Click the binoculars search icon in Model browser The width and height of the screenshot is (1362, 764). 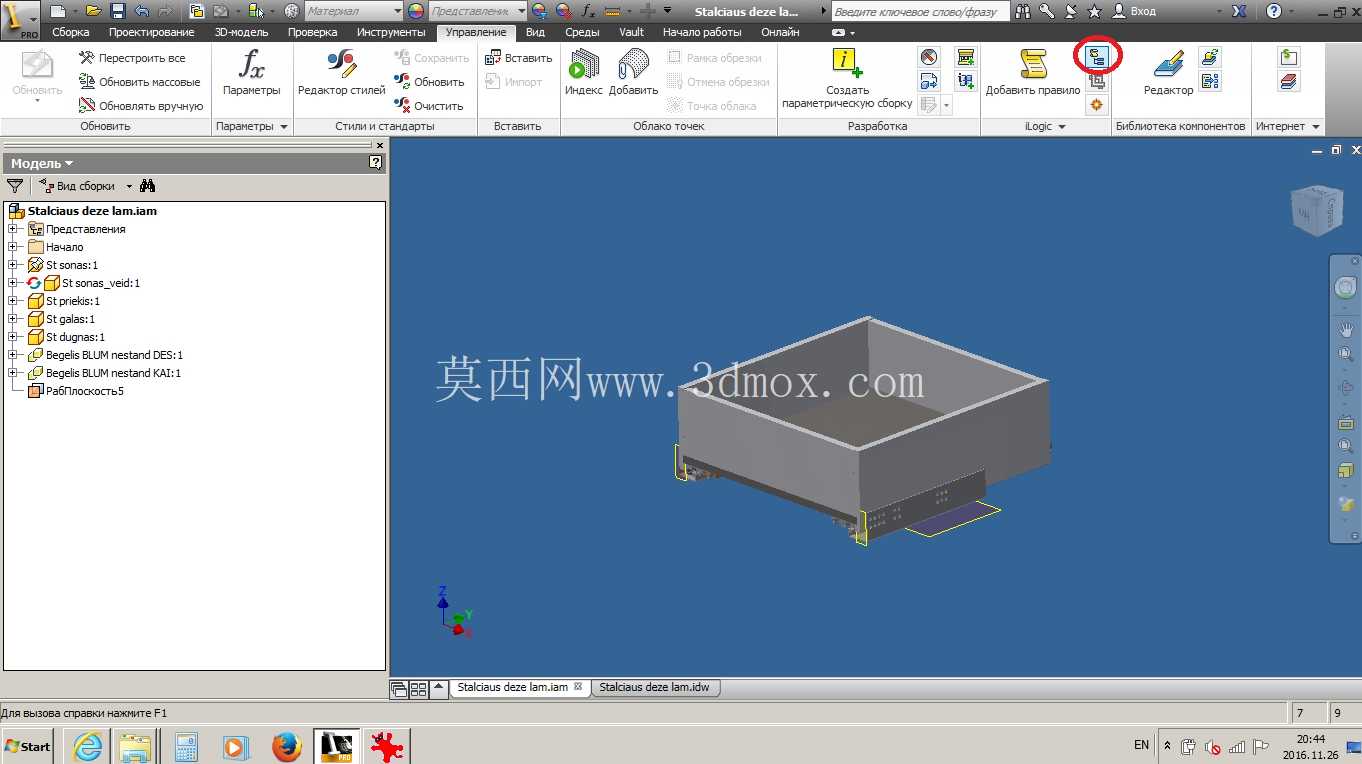coord(148,186)
